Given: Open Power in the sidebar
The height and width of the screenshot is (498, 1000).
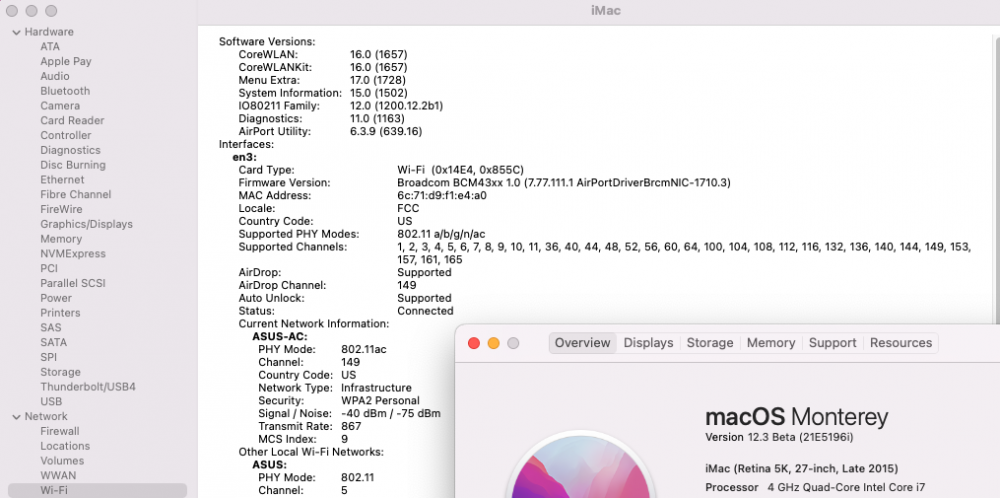Looking at the screenshot, I should click(x=56, y=298).
